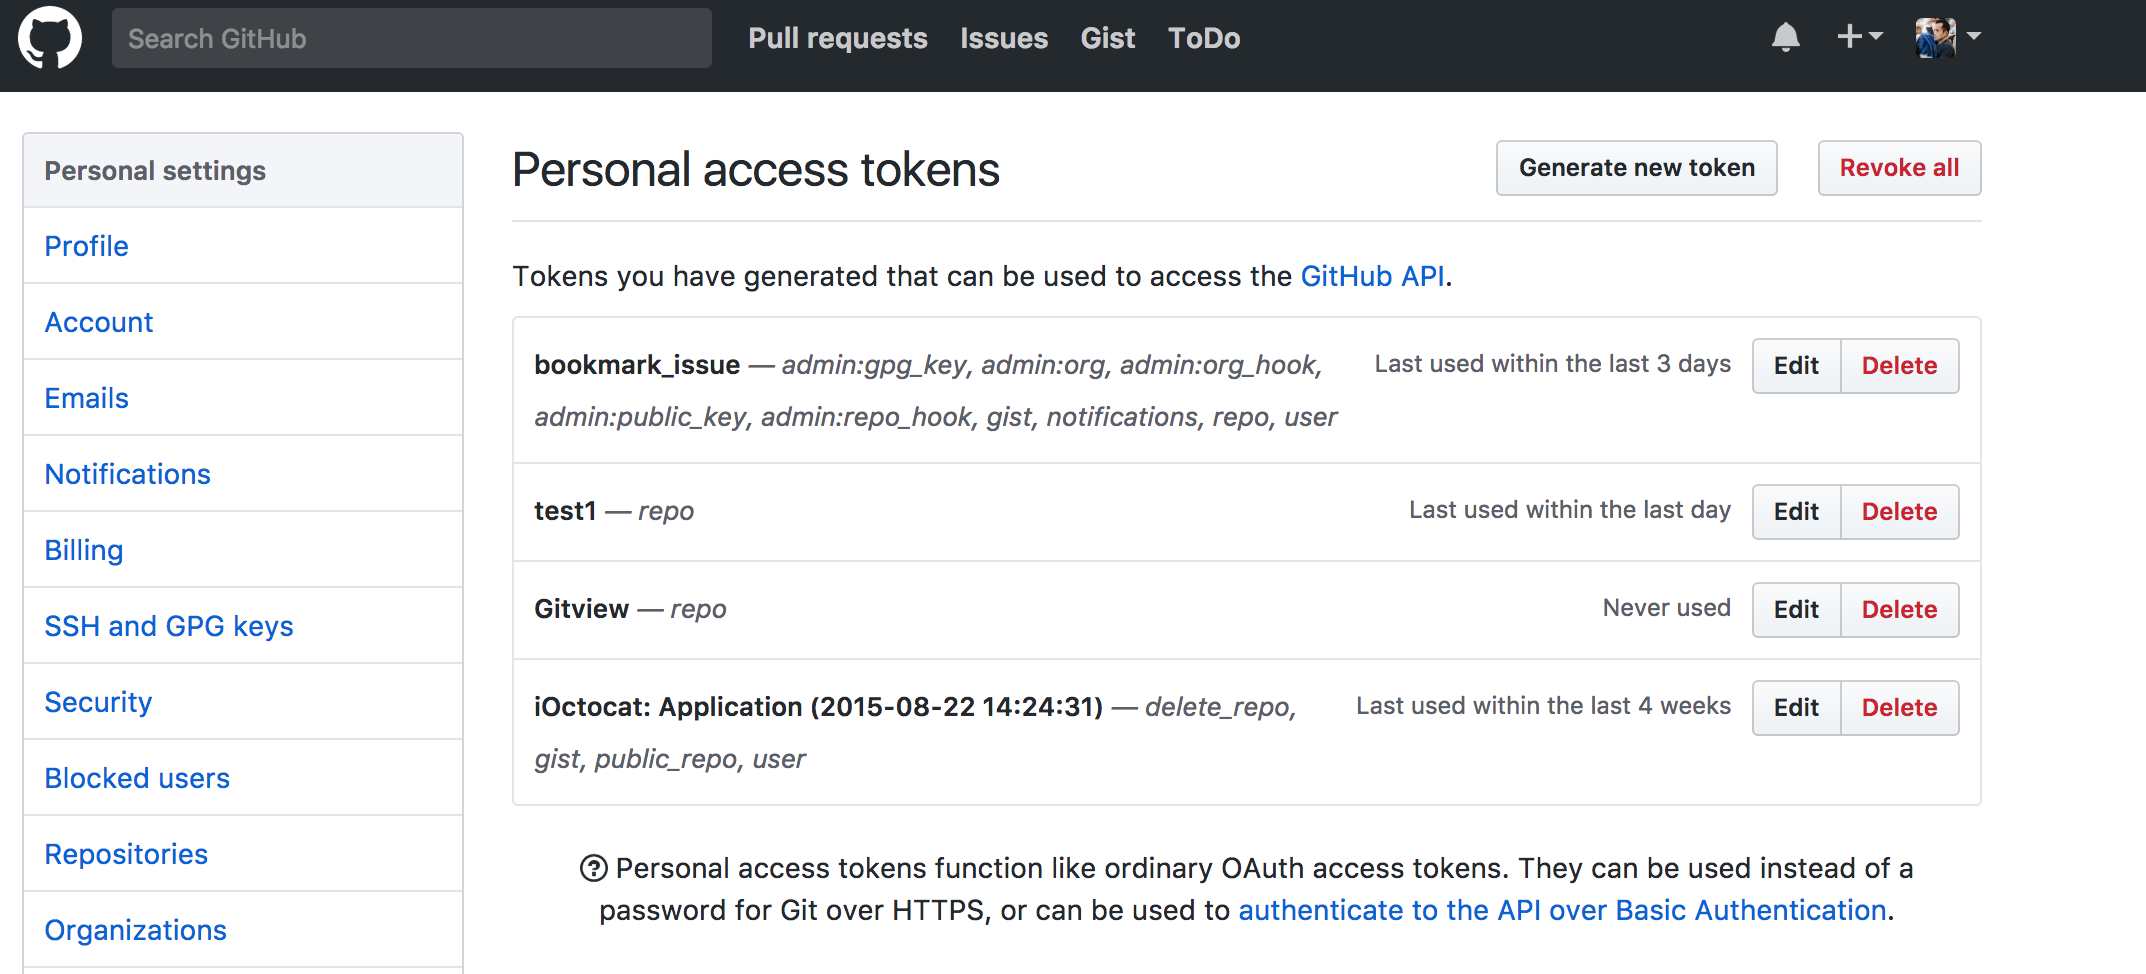Edit the bookmark_issue token
Image resolution: width=2146 pixels, height=974 pixels.
pyautogui.click(x=1795, y=366)
